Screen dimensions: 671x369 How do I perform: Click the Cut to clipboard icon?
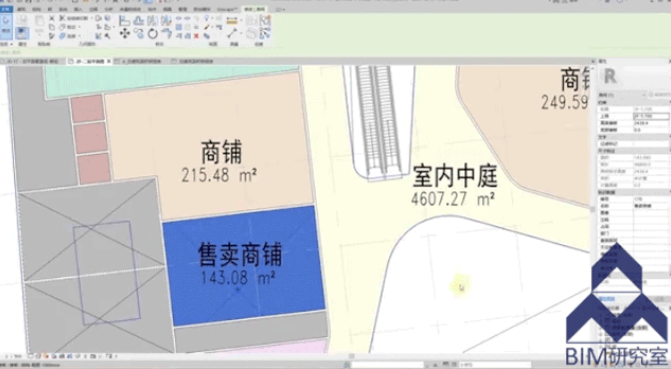pyautogui.click(x=52, y=18)
